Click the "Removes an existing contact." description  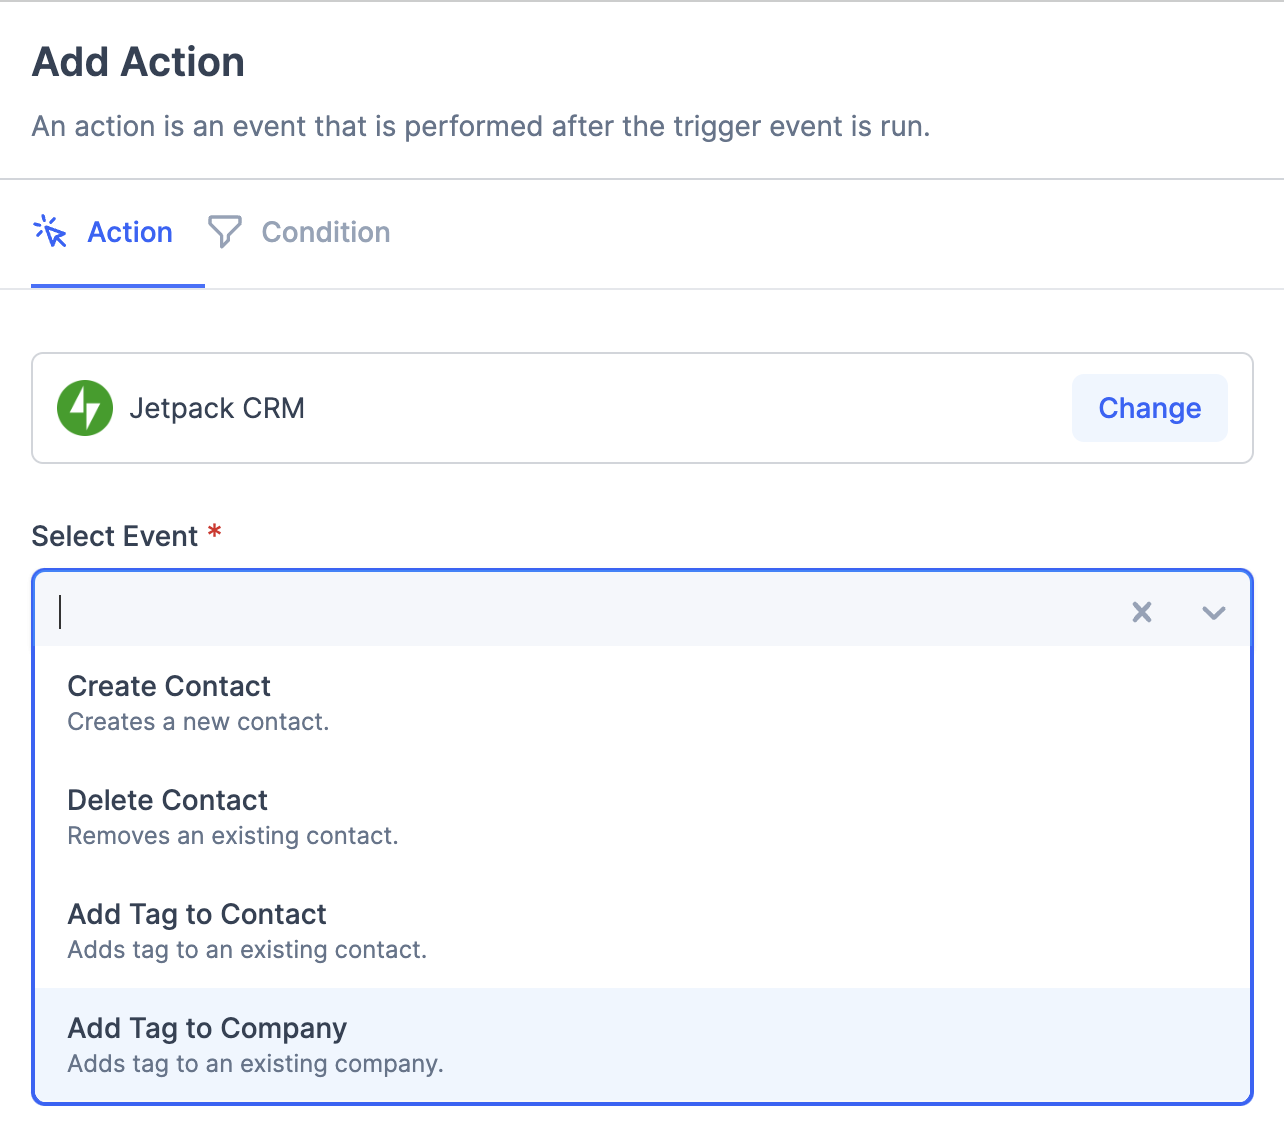pos(232,836)
